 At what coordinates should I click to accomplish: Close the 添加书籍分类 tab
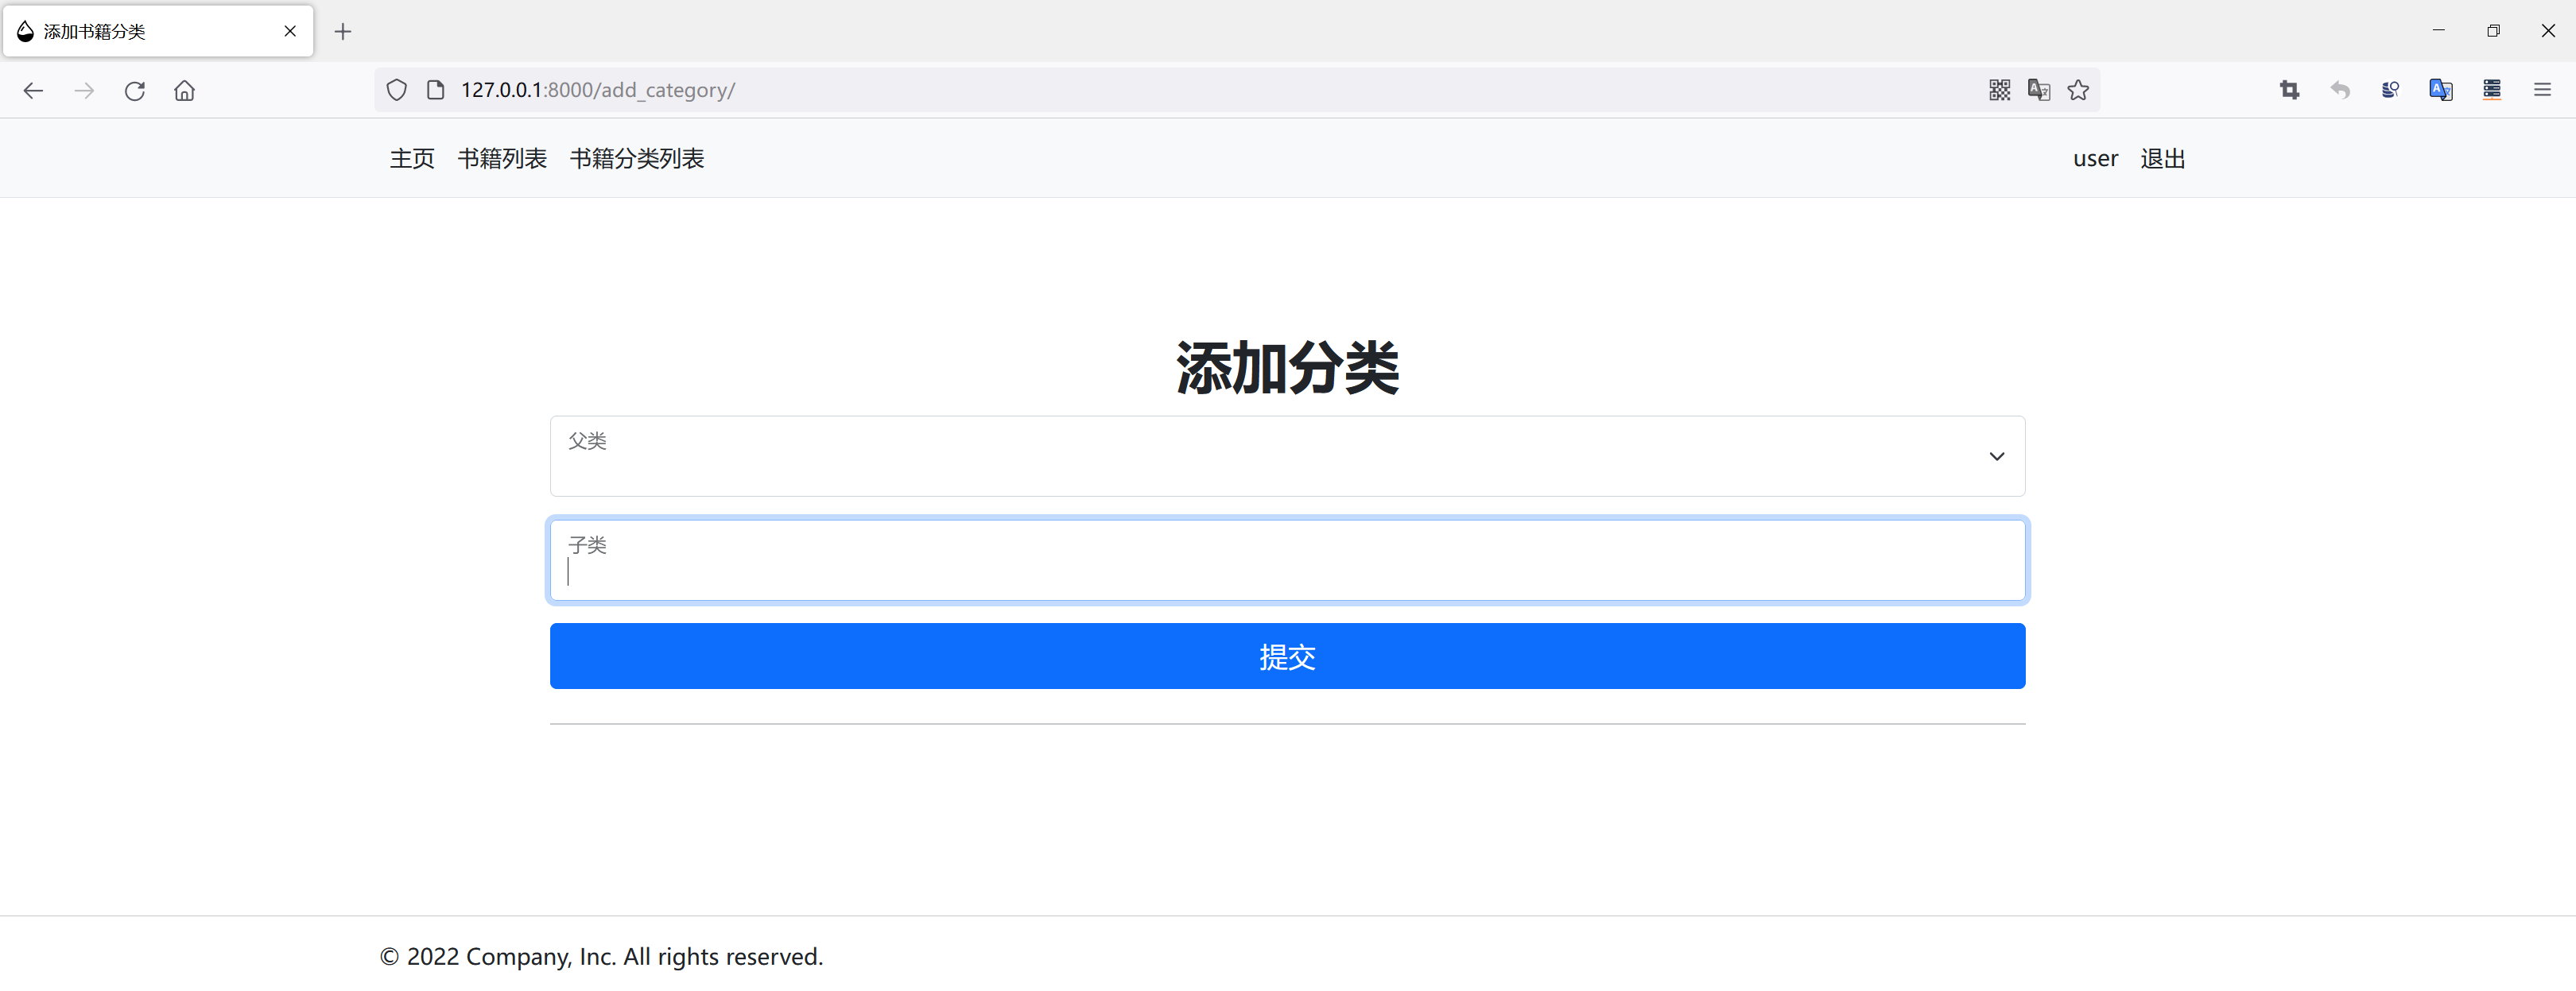pyautogui.click(x=290, y=31)
